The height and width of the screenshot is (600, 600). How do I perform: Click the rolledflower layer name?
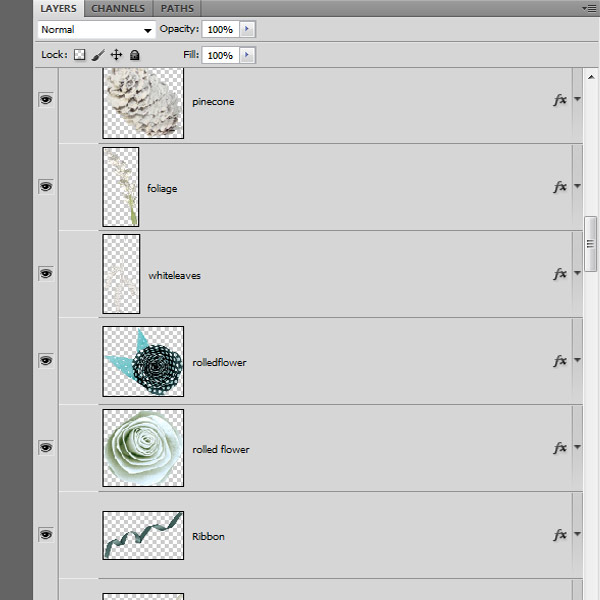219,362
